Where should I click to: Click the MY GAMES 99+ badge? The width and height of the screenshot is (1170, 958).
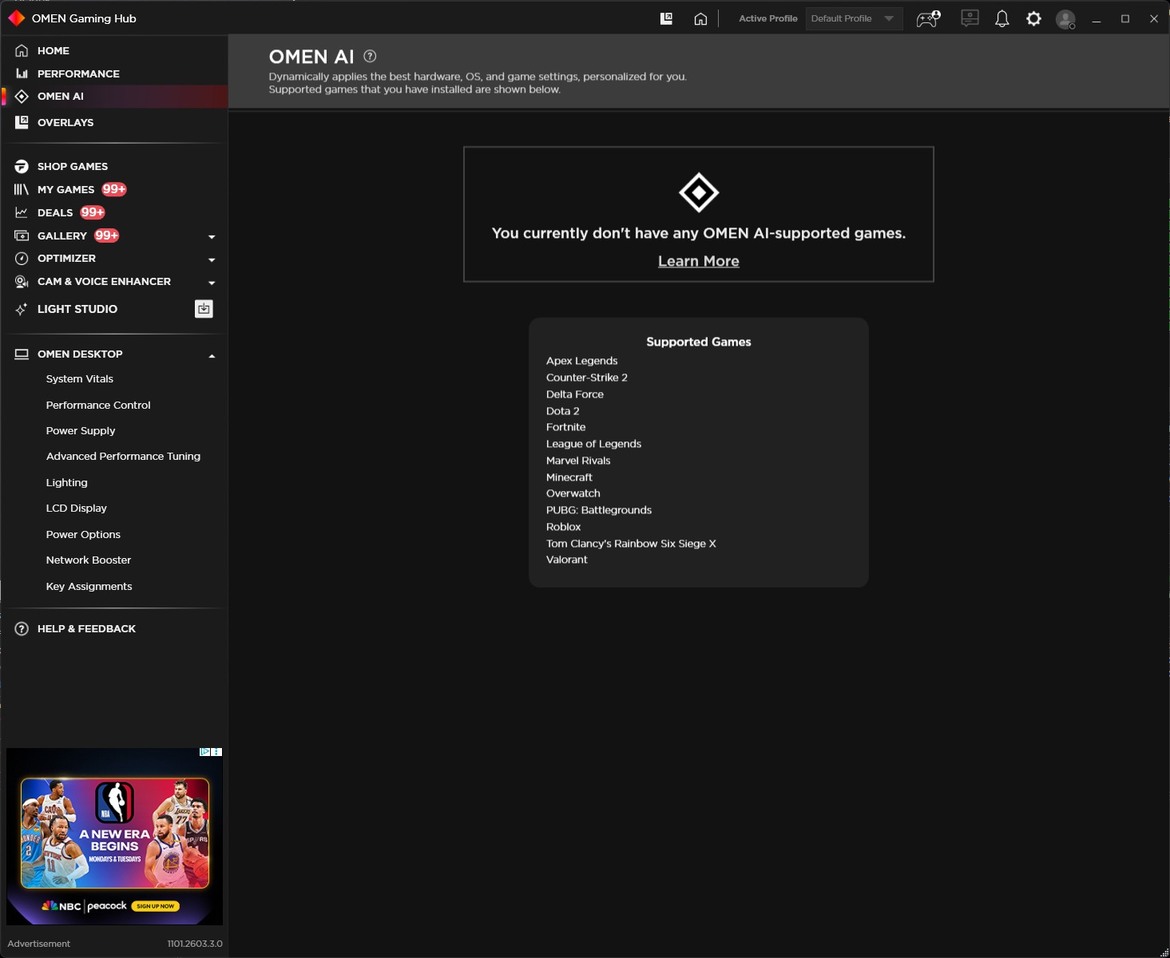coord(114,190)
